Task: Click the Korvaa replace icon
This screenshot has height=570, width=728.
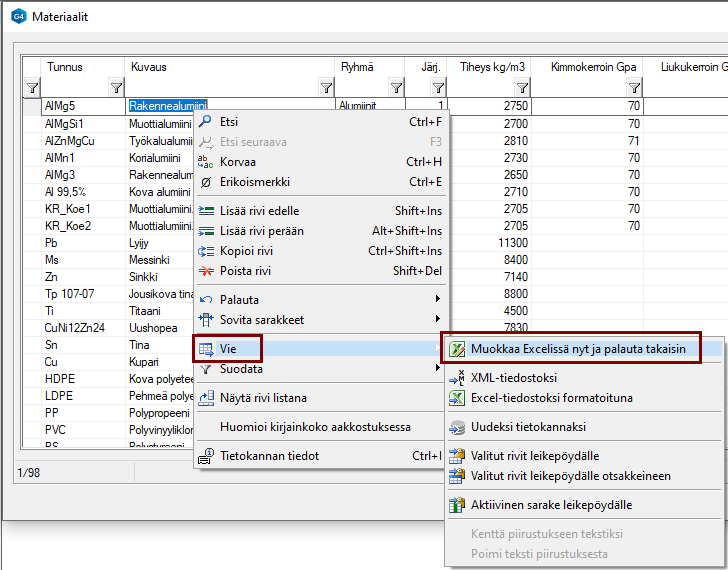Action: click(206, 162)
